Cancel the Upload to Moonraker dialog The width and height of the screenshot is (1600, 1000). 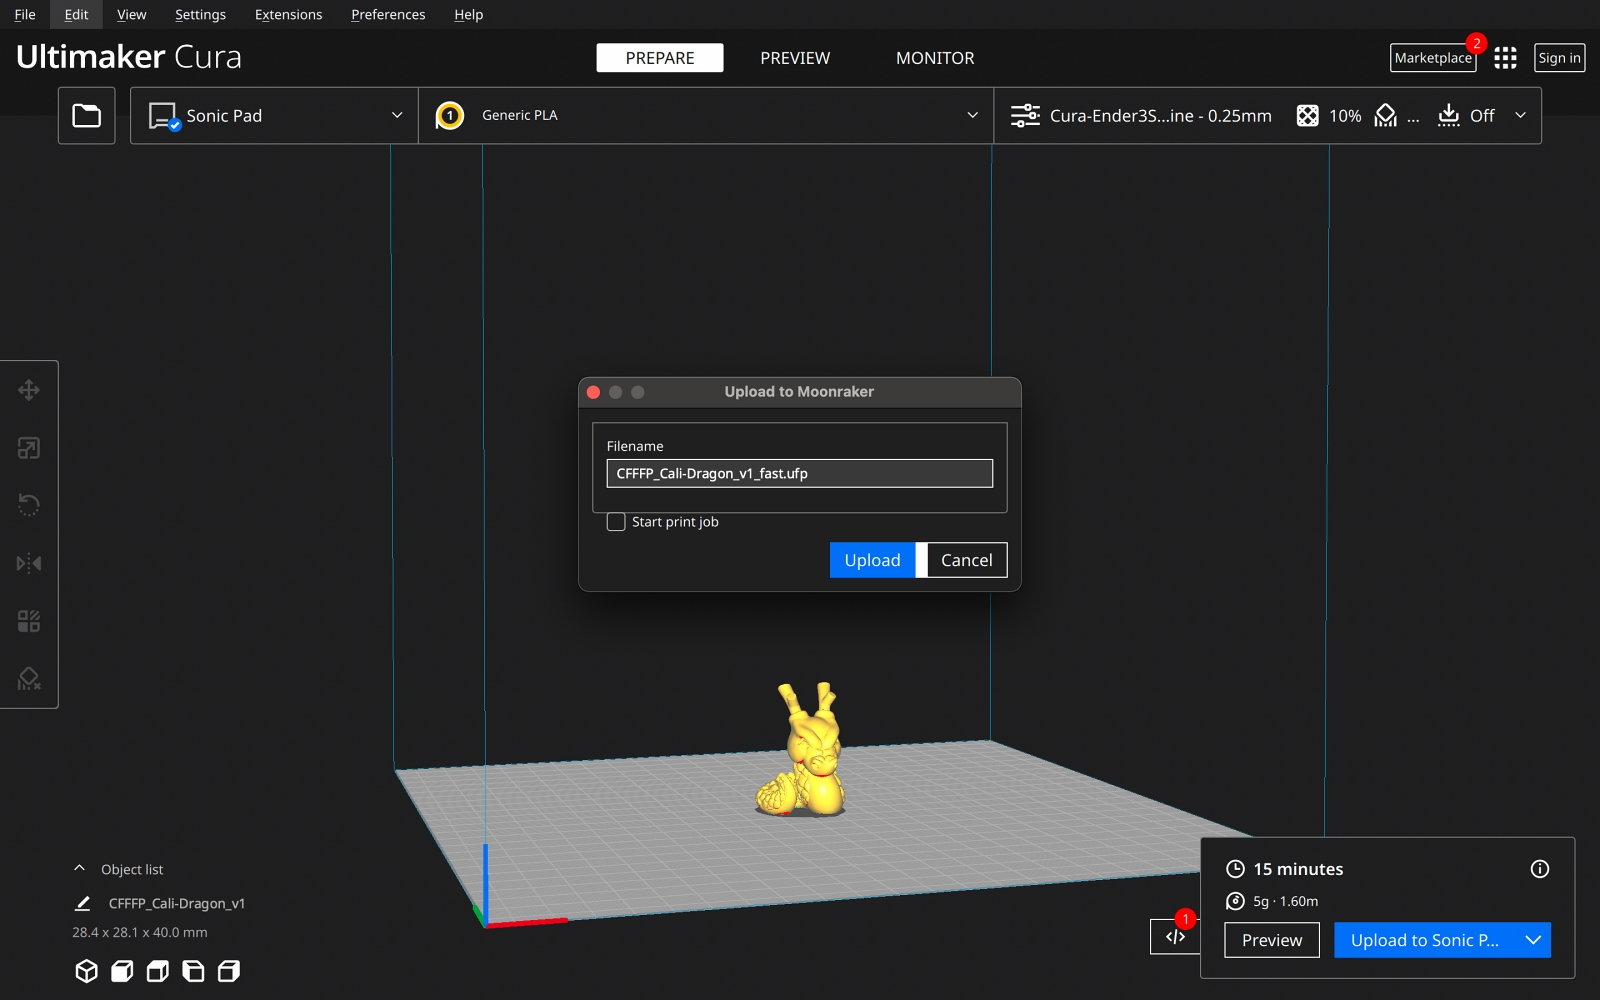[966, 560]
